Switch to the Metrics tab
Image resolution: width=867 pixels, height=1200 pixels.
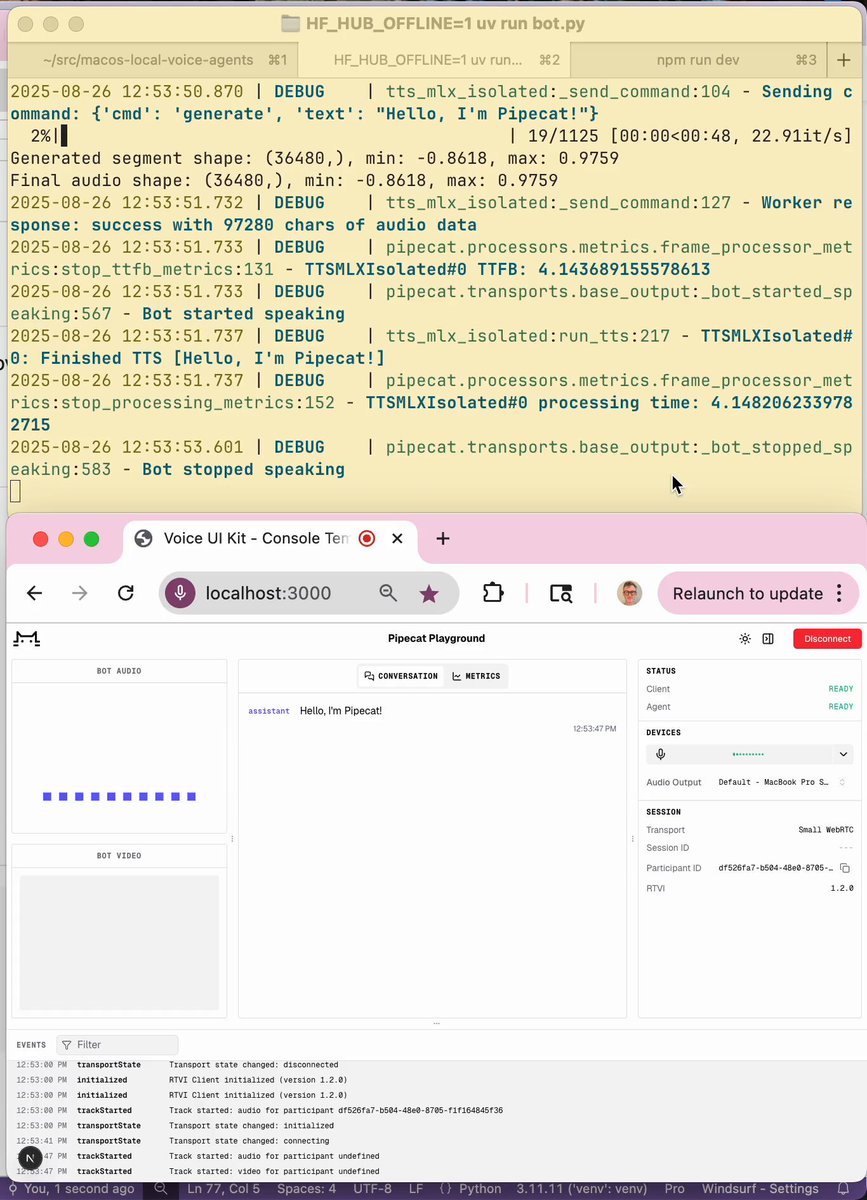pos(476,676)
